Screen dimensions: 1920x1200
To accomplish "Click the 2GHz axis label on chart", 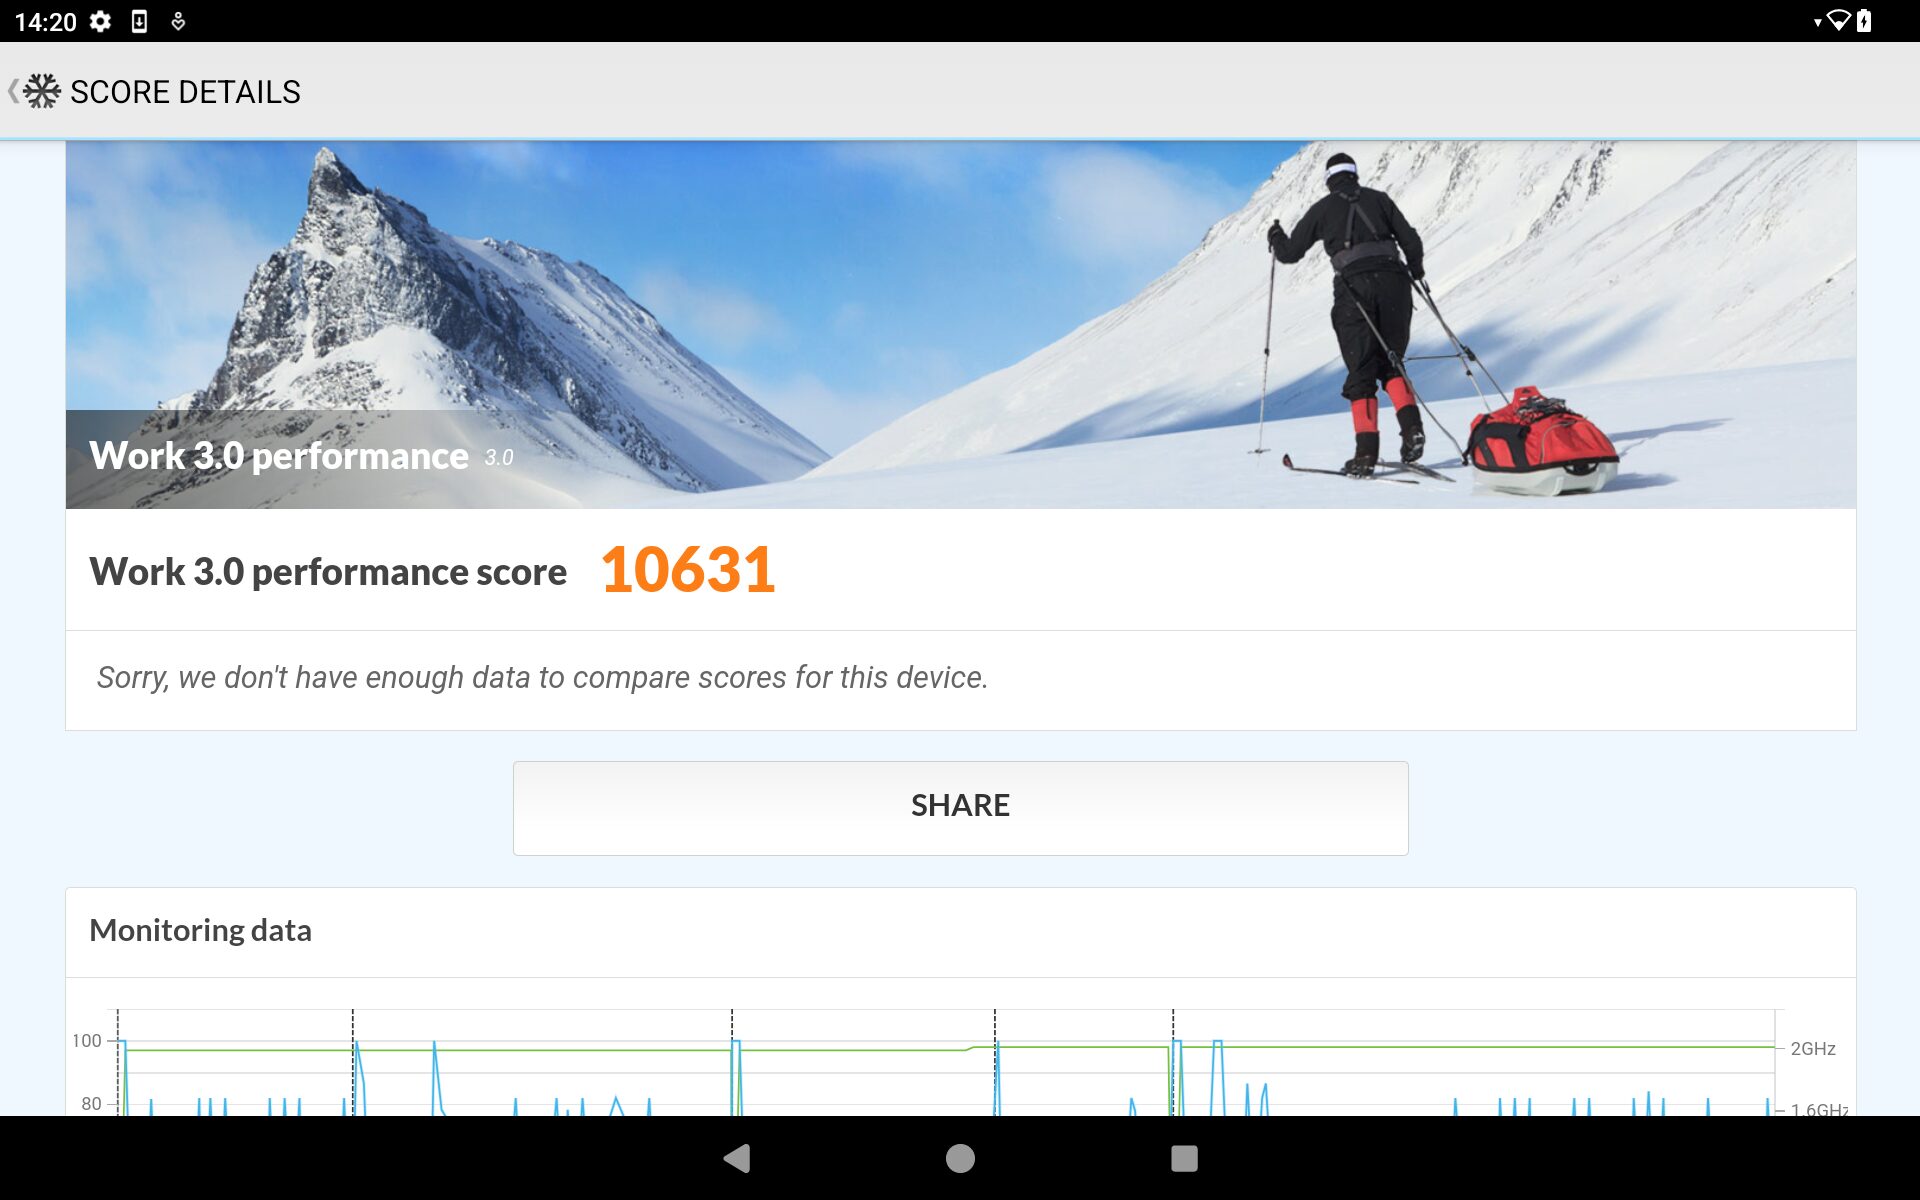I will tap(1813, 1048).
